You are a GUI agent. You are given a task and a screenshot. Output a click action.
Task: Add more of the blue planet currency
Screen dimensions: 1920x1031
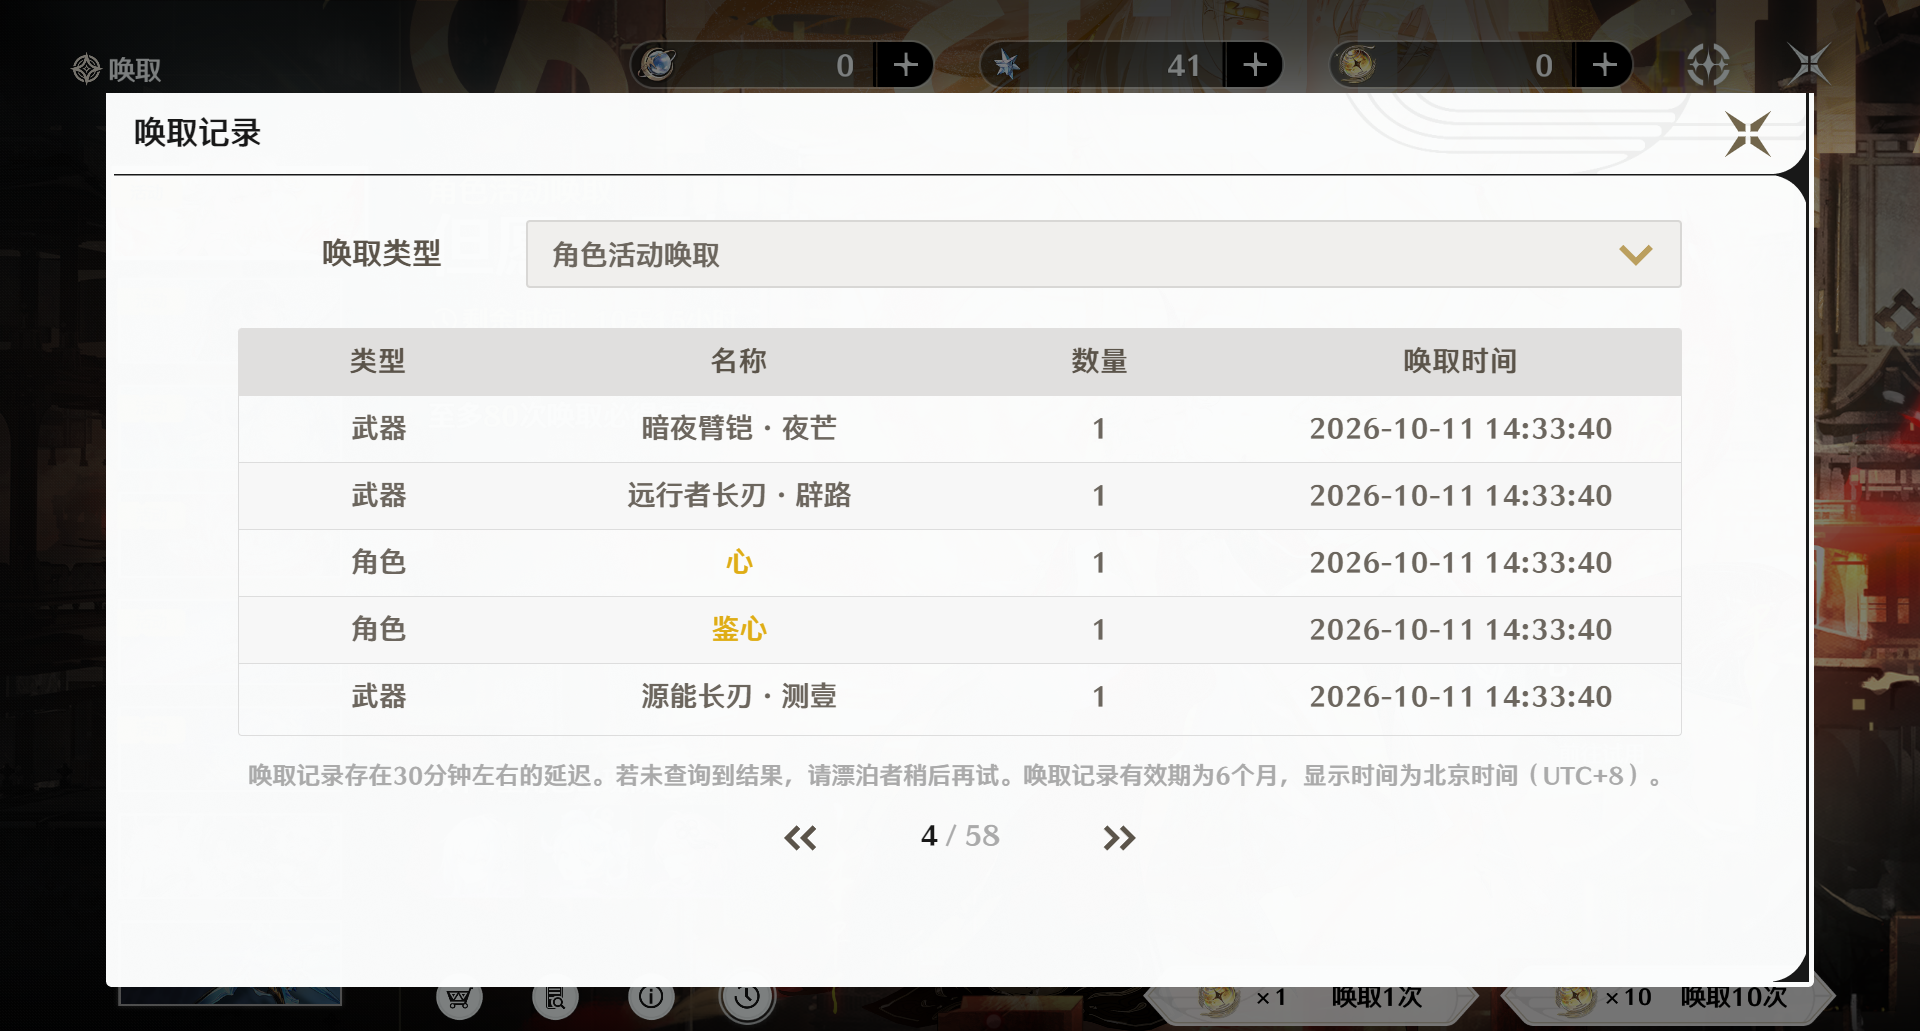click(x=905, y=65)
